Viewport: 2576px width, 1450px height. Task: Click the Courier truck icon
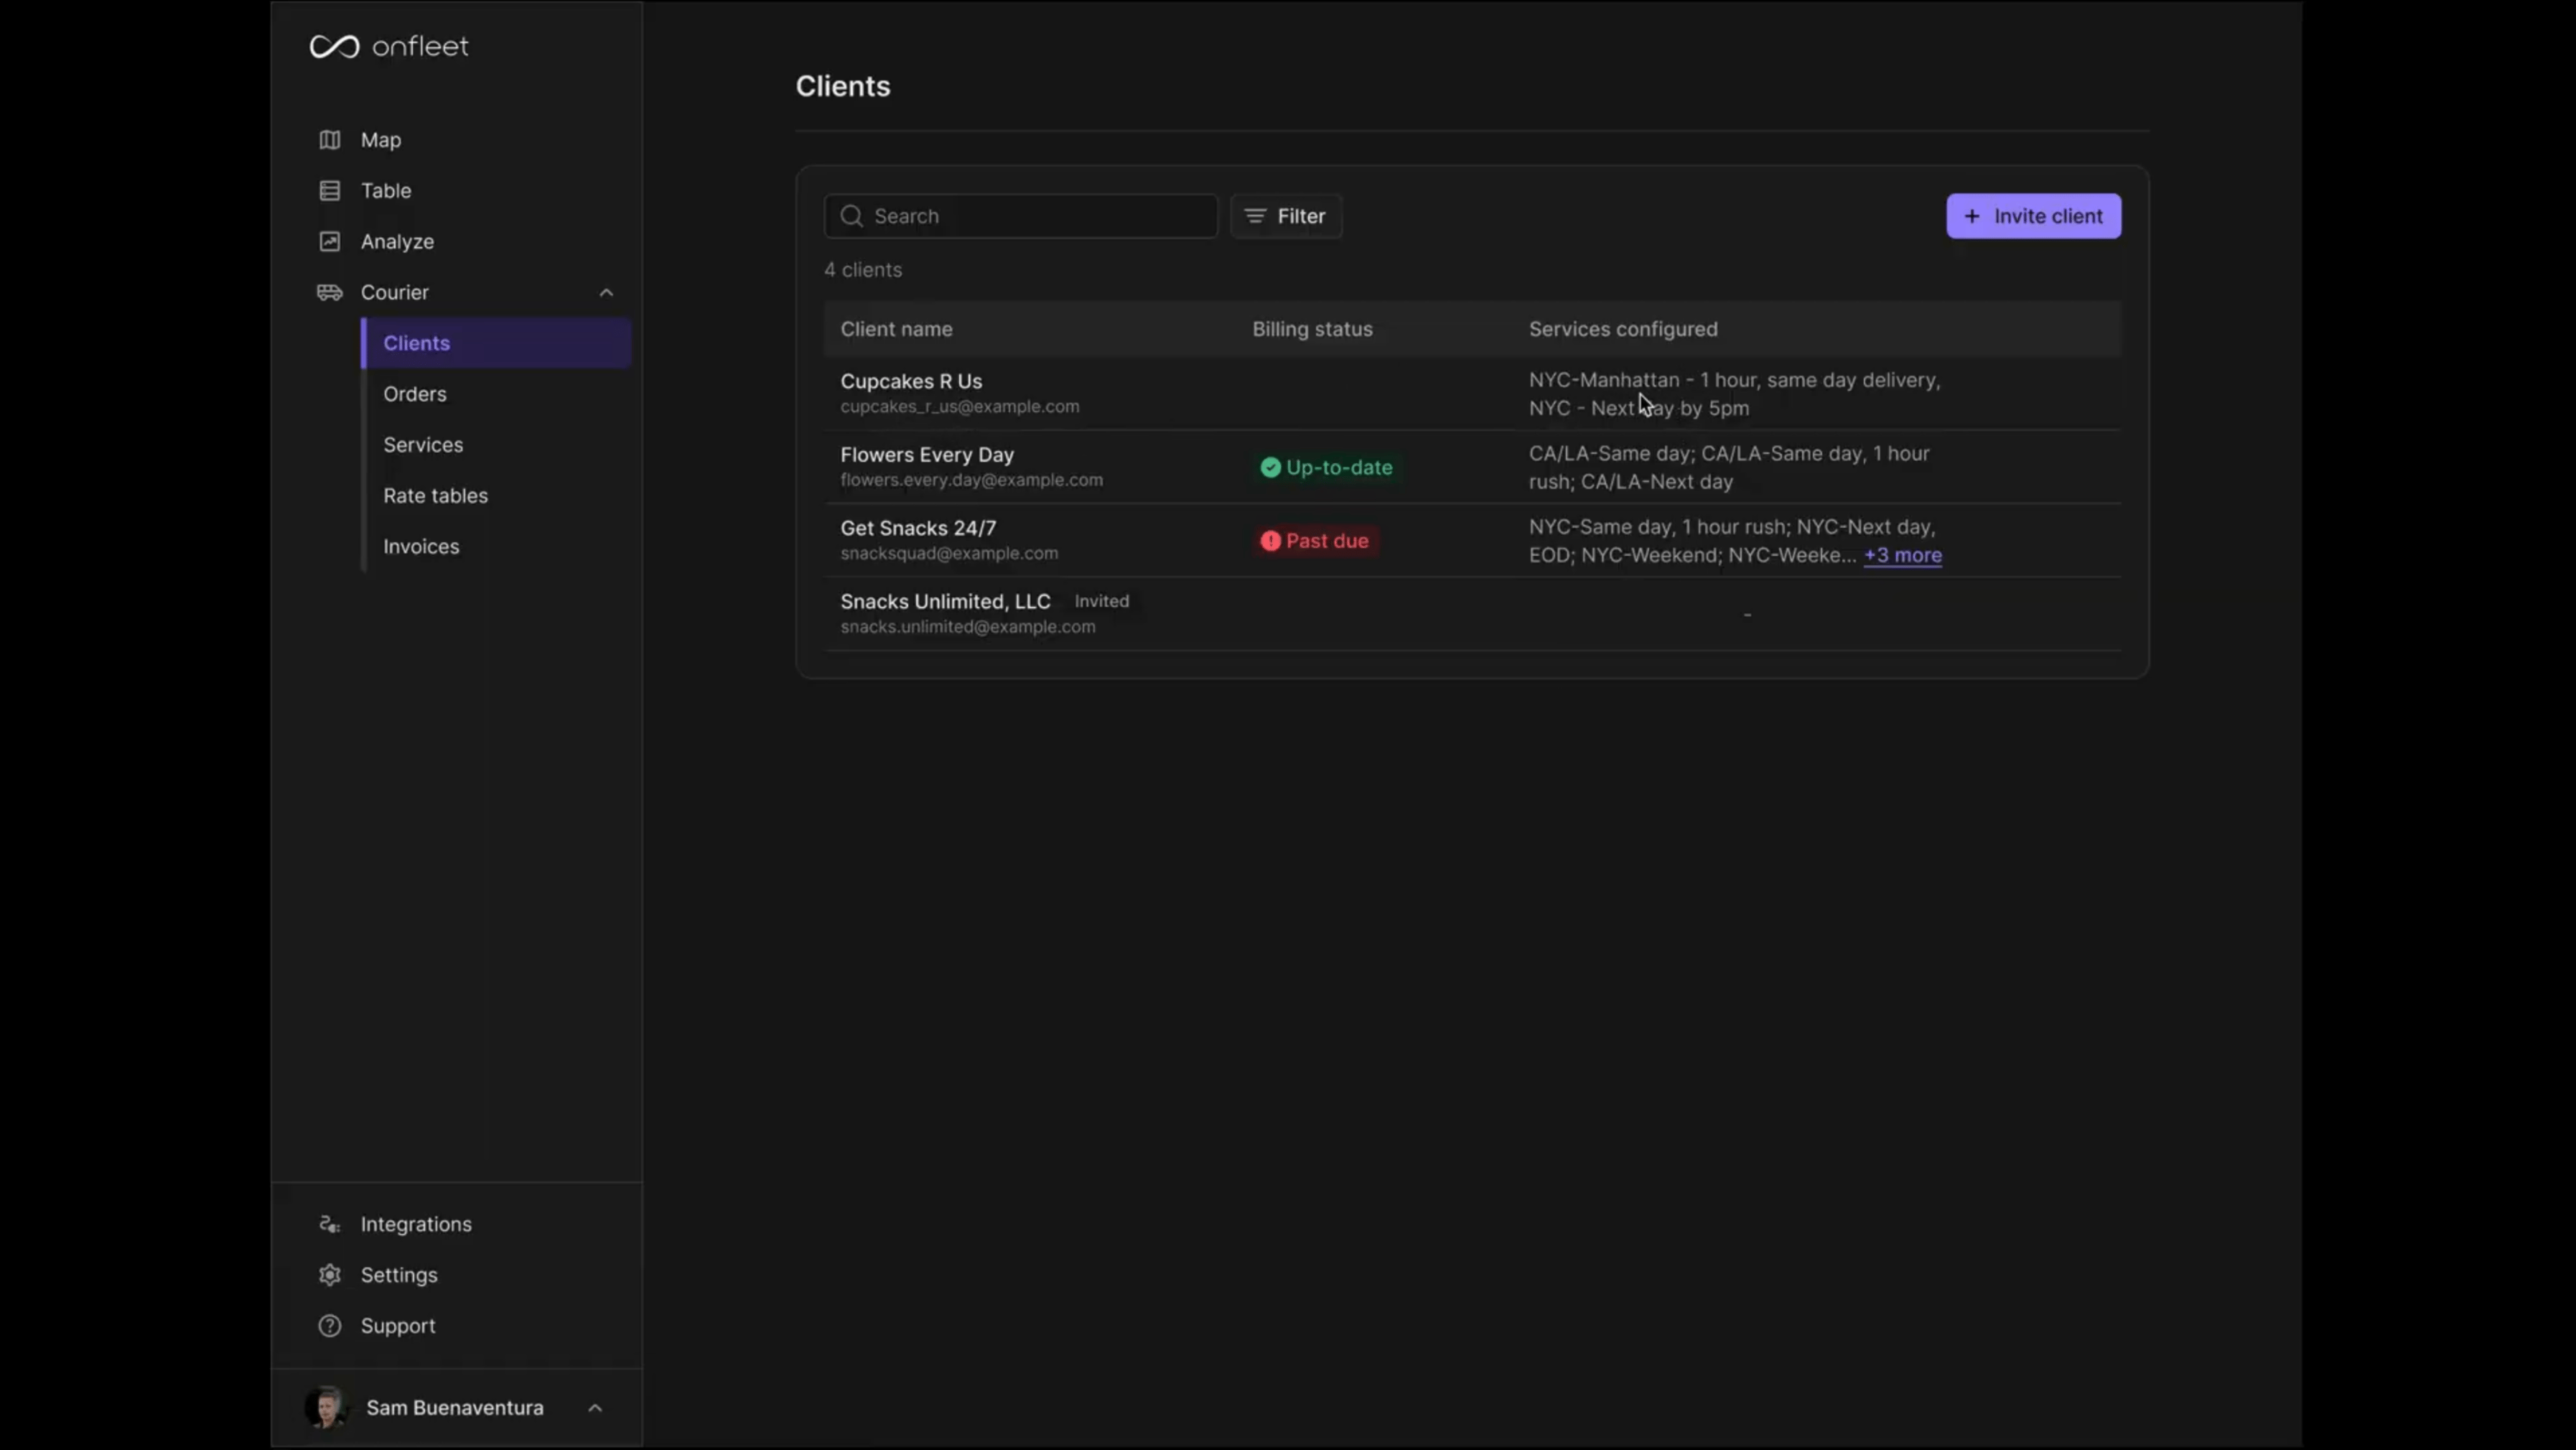pyautogui.click(x=330, y=292)
